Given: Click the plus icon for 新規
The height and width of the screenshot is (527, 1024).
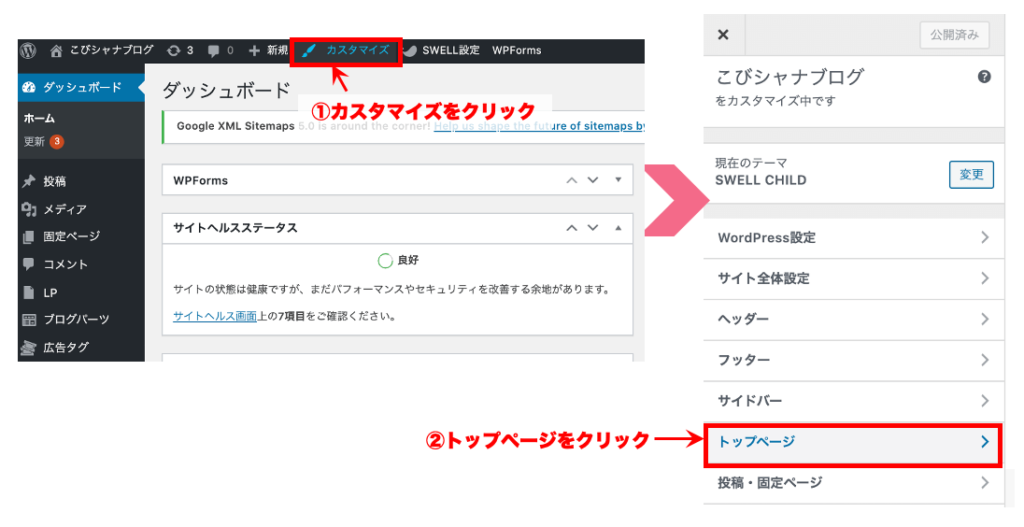Looking at the screenshot, I should pyautogui.click(x=254, y=50).
